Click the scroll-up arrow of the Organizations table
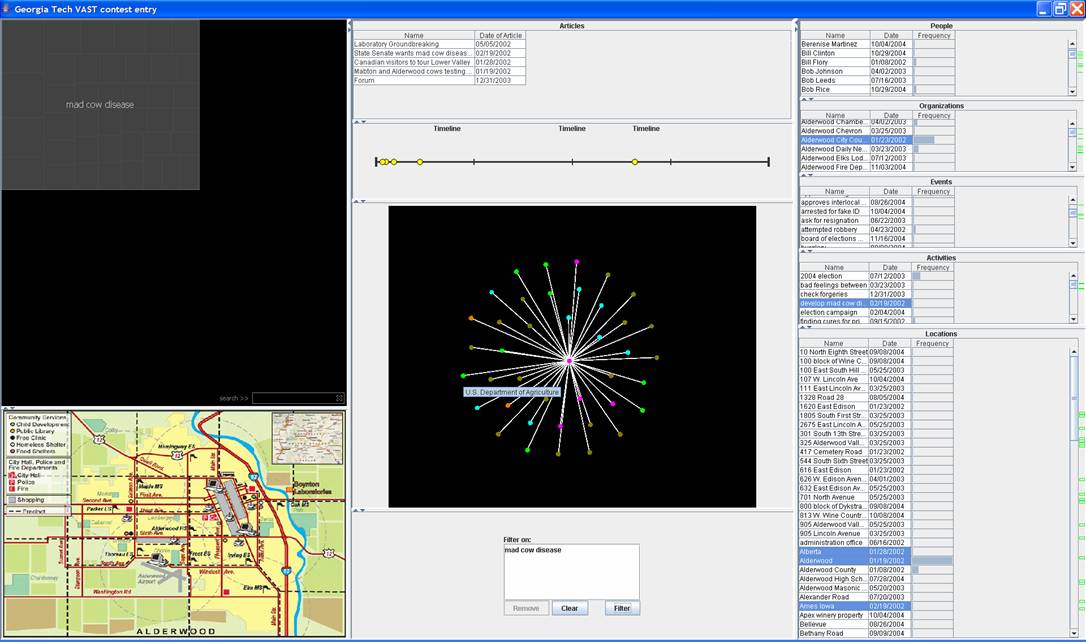The width and height of the screenshot is (1086, 642). click(1072, 123)
